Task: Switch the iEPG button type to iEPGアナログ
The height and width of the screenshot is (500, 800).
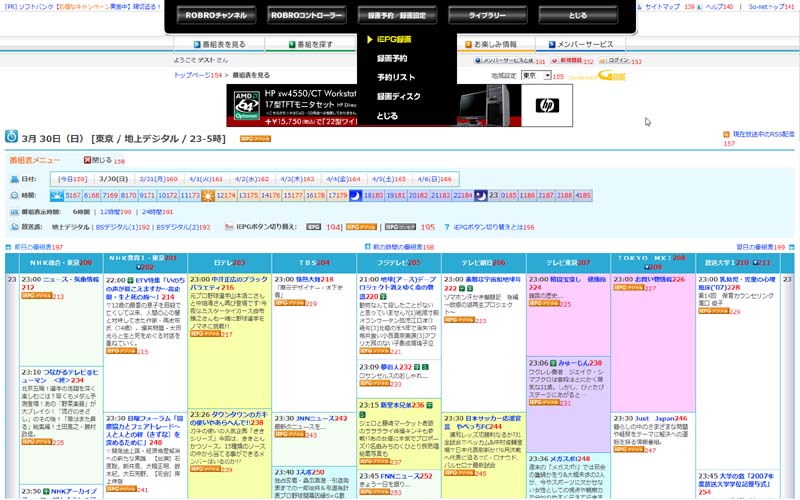Action: pyautogui.click(x=400, y=227)
